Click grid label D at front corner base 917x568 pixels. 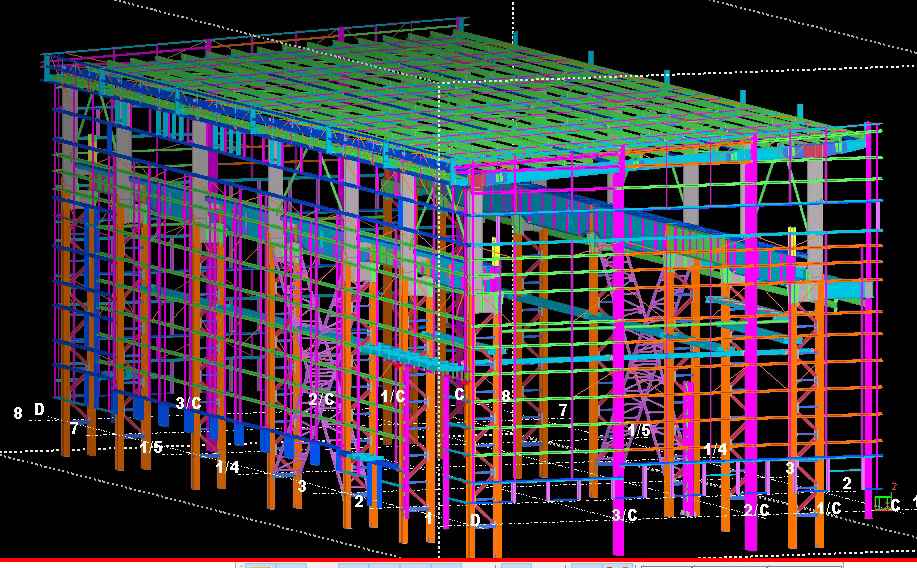pyautogui.click(x=475, y=520)
